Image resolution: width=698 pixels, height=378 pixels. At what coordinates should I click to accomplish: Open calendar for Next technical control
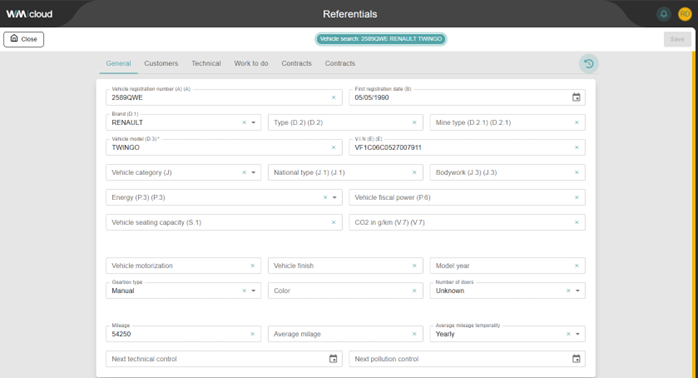tap(333, 358)
